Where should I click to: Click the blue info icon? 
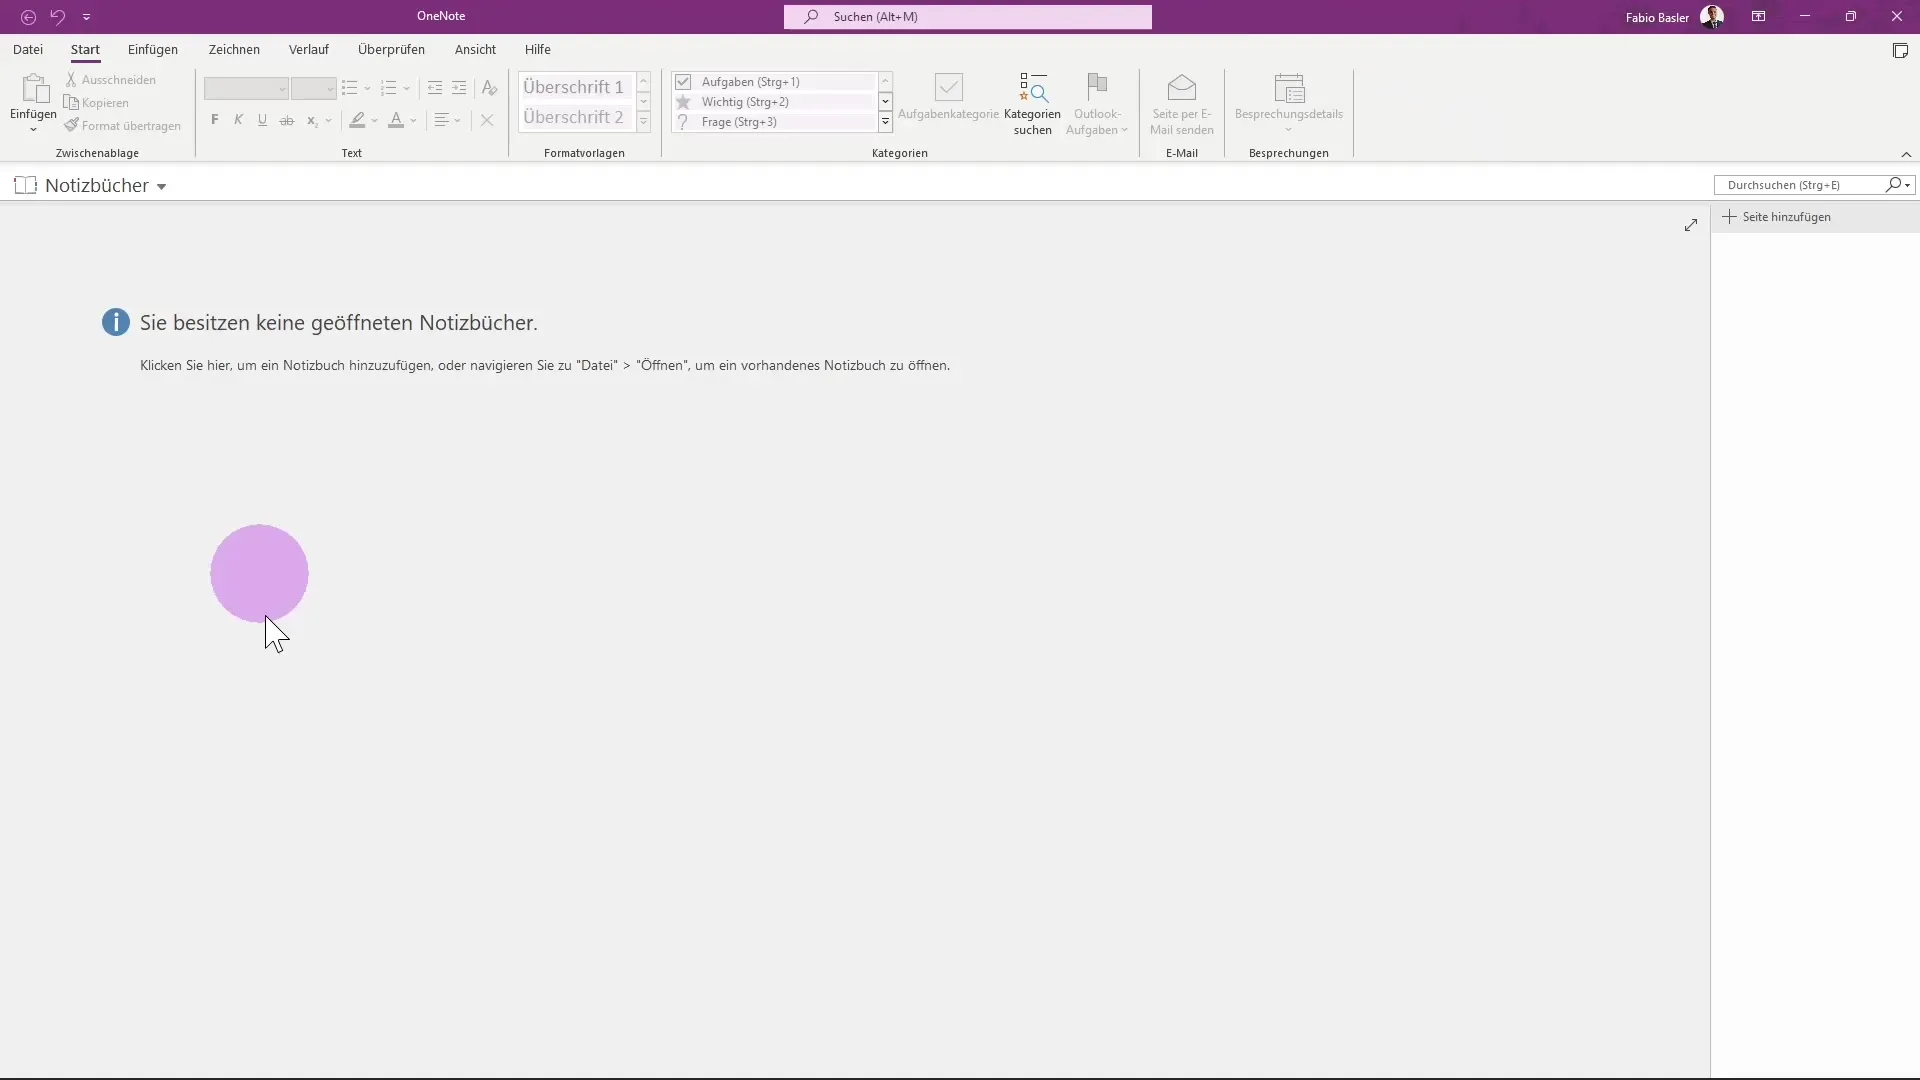116,322
